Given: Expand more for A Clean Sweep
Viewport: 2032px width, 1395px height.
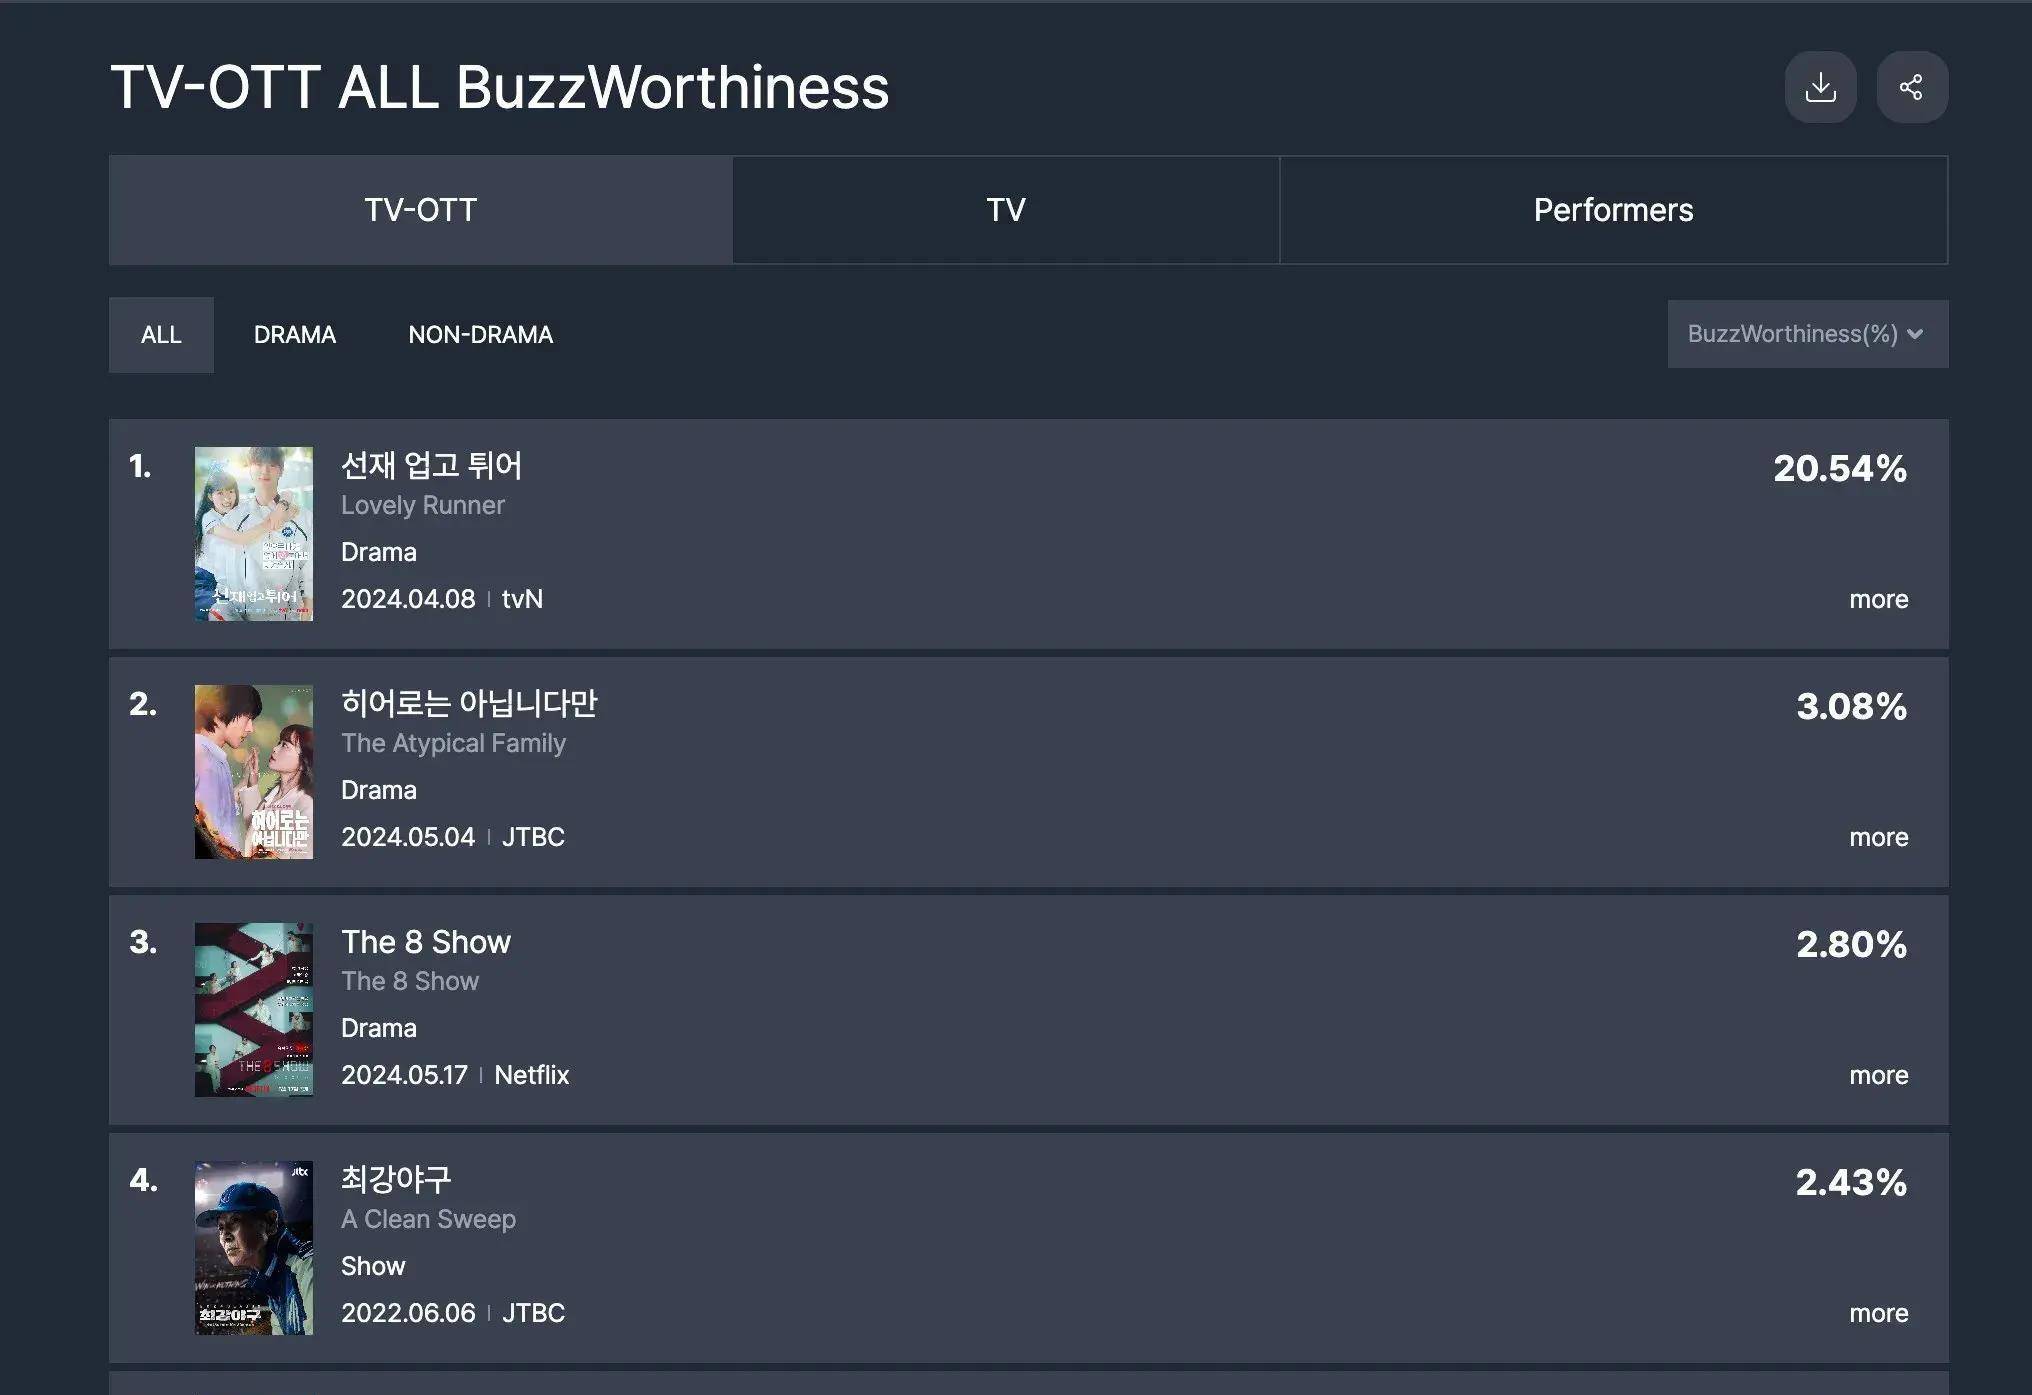Looking at the screenshot, I should click(x=1879, y=1313).
